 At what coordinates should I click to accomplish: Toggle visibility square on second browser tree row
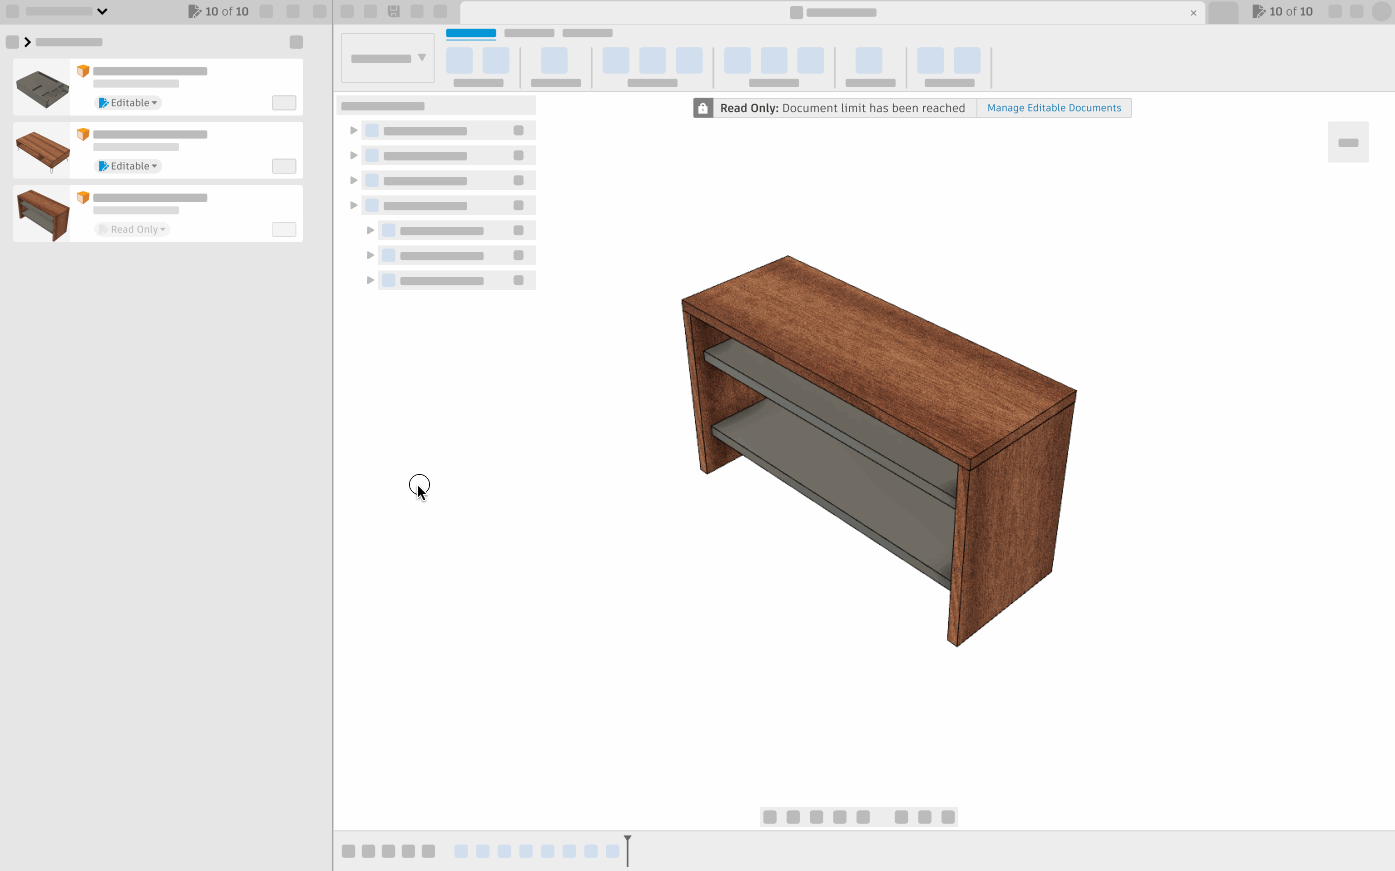[518, 156]
